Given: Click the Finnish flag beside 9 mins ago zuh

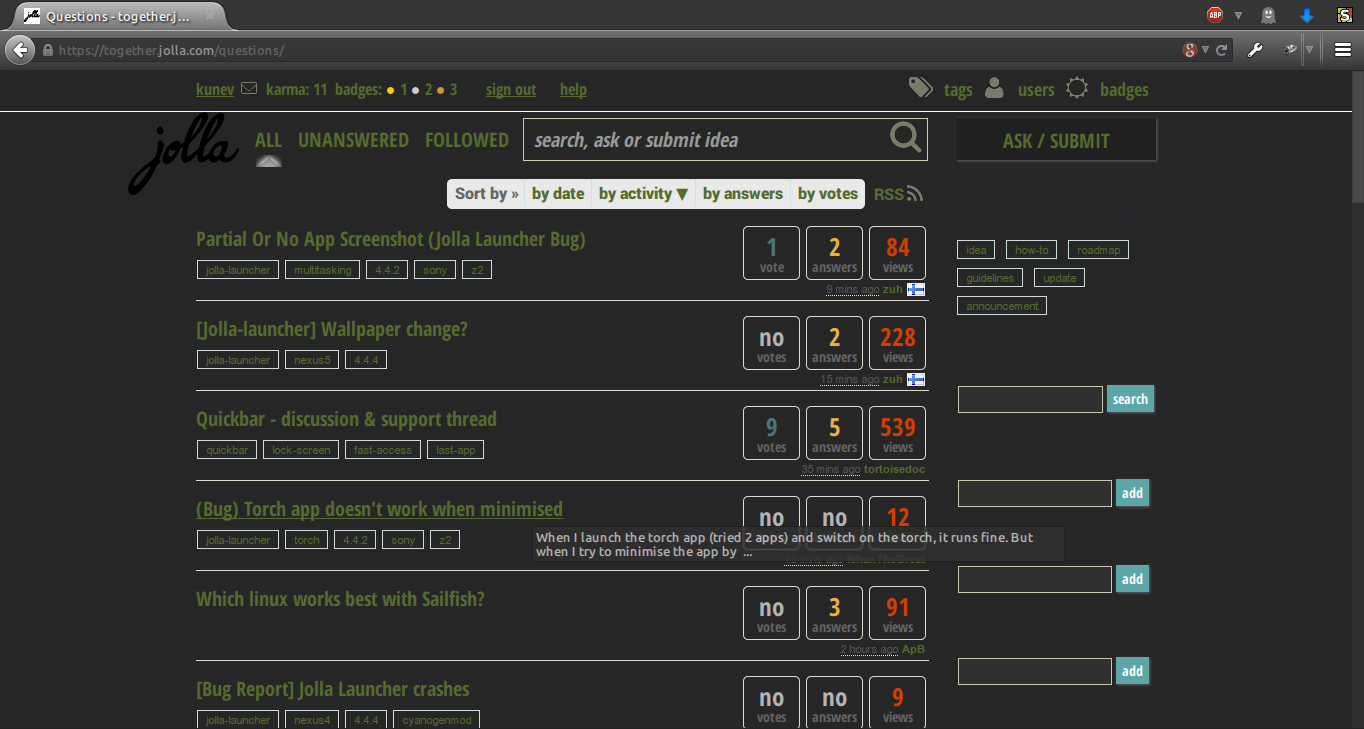Looking at the screenshot, I should [x=916, y=290].
